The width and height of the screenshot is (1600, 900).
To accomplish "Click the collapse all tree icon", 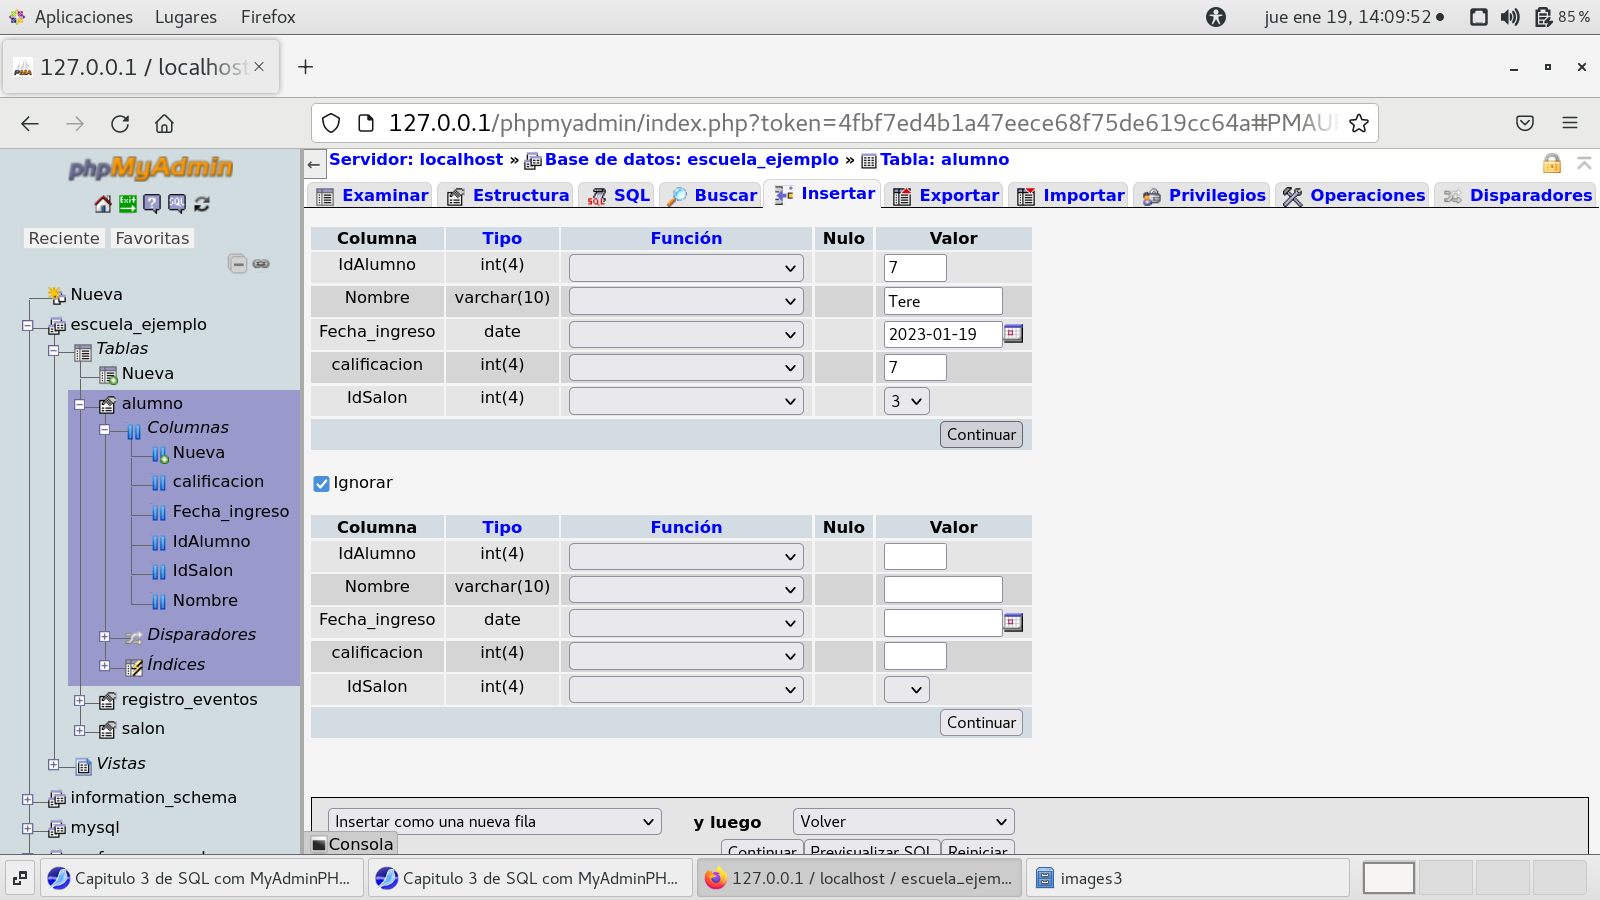I will (237, 264).
